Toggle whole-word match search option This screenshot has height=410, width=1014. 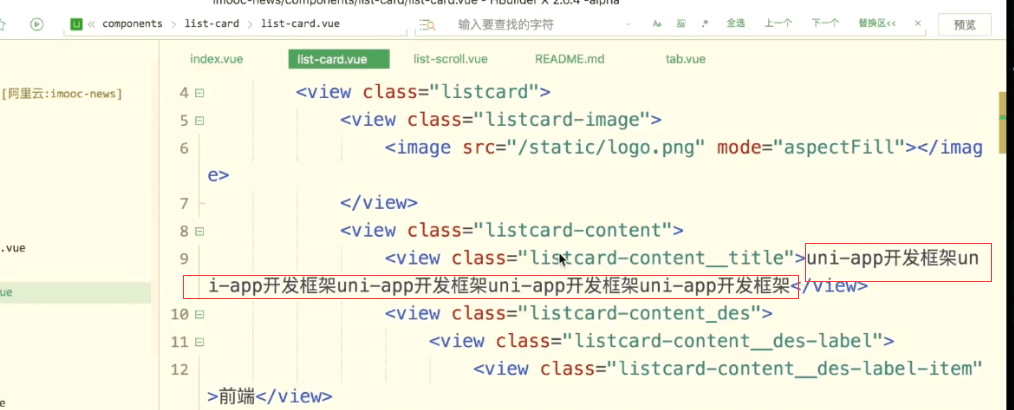tap(681, 23)
